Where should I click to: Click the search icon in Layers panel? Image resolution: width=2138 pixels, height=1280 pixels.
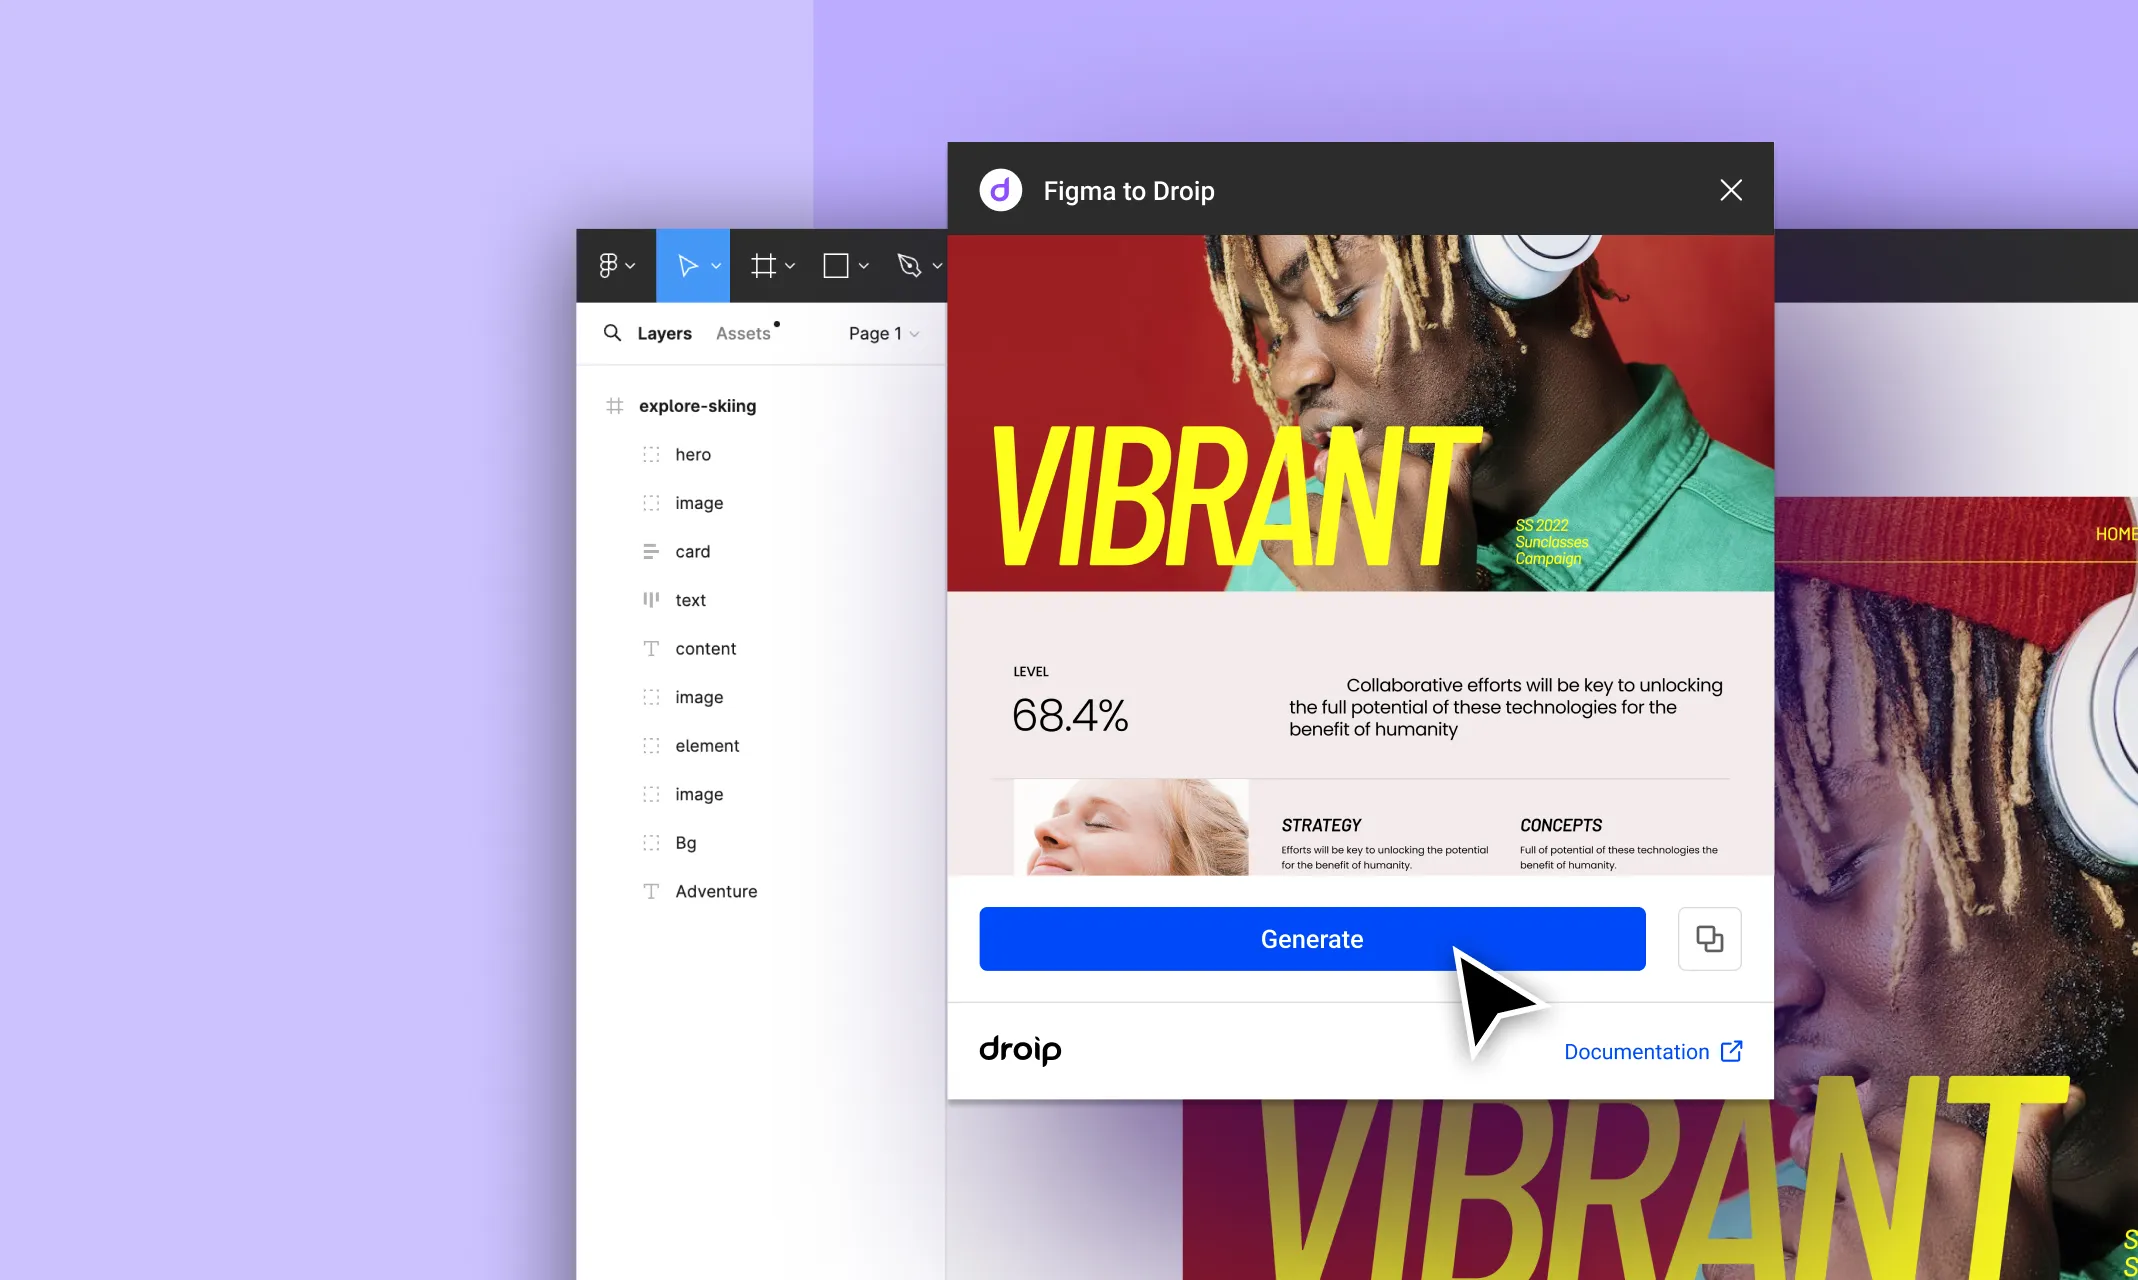click(x=613, y=332)
